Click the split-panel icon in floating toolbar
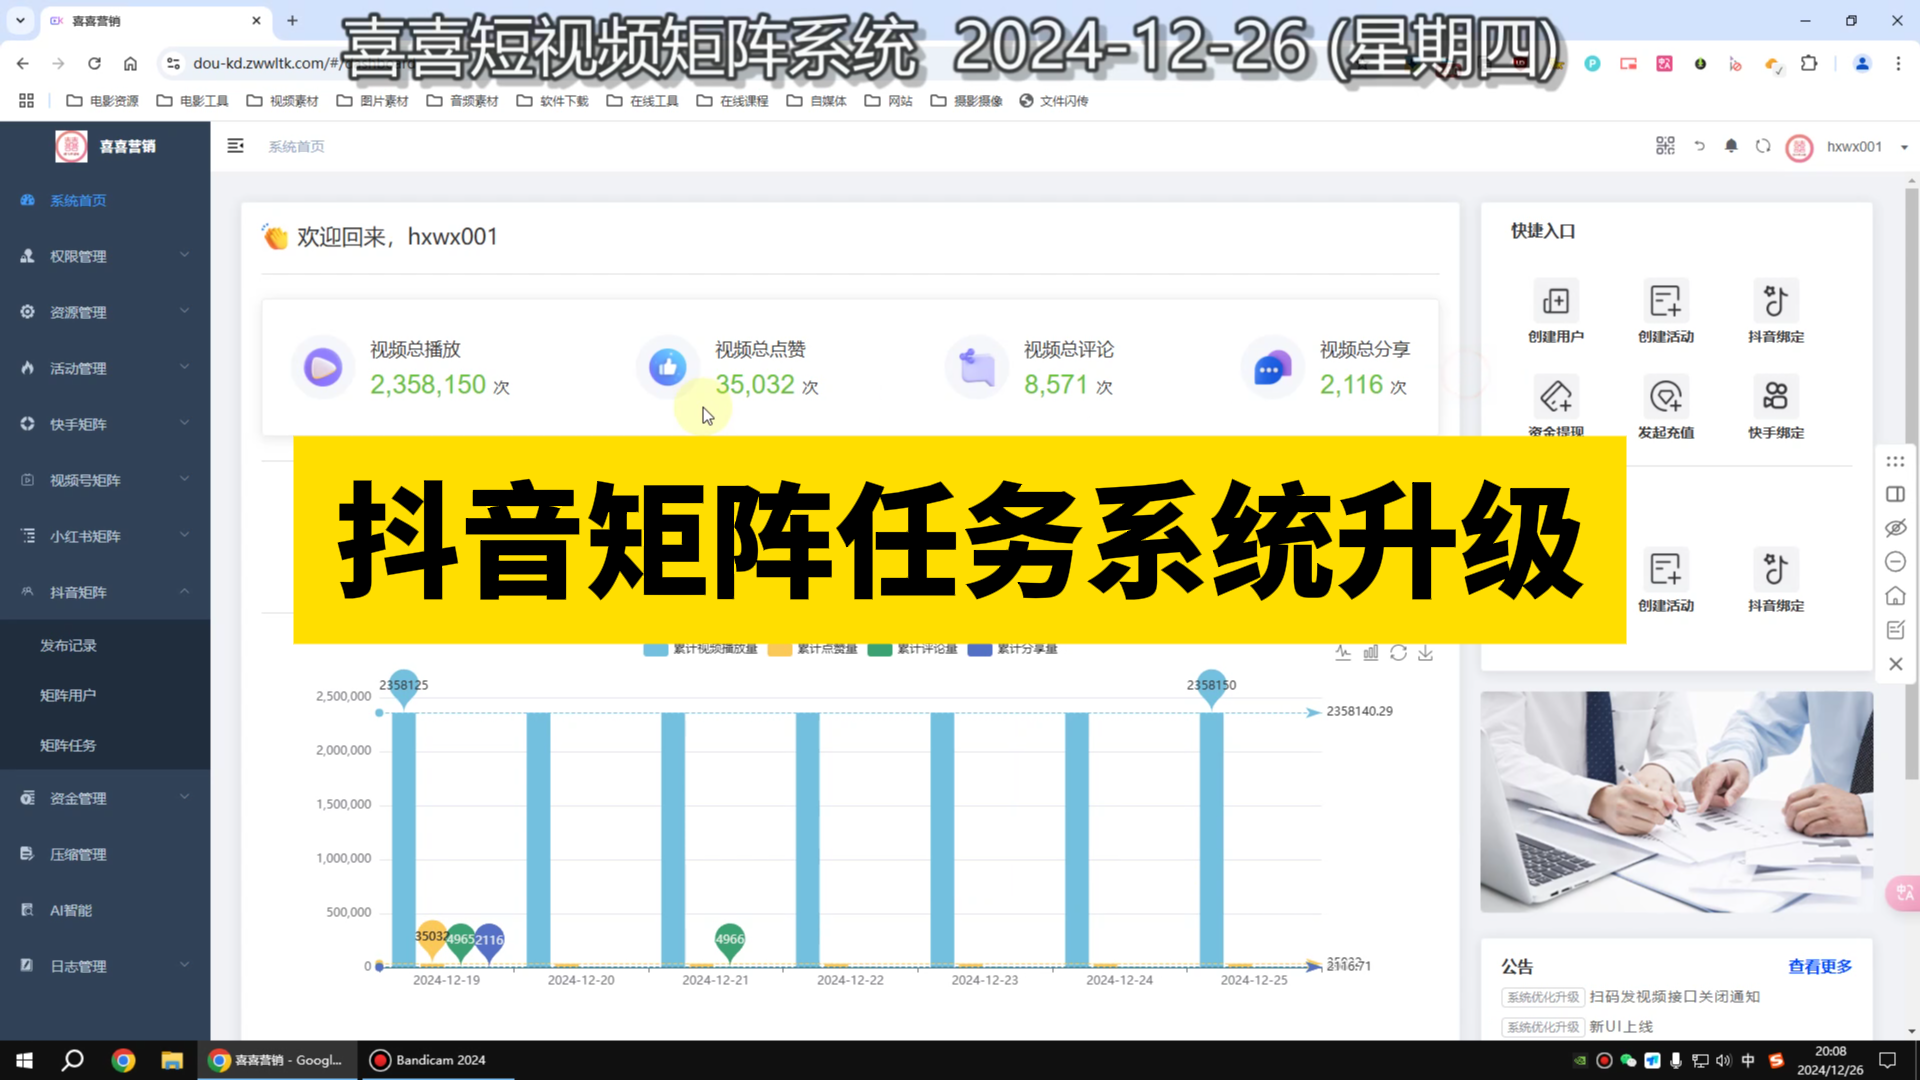 click(x=1895, y=494)
